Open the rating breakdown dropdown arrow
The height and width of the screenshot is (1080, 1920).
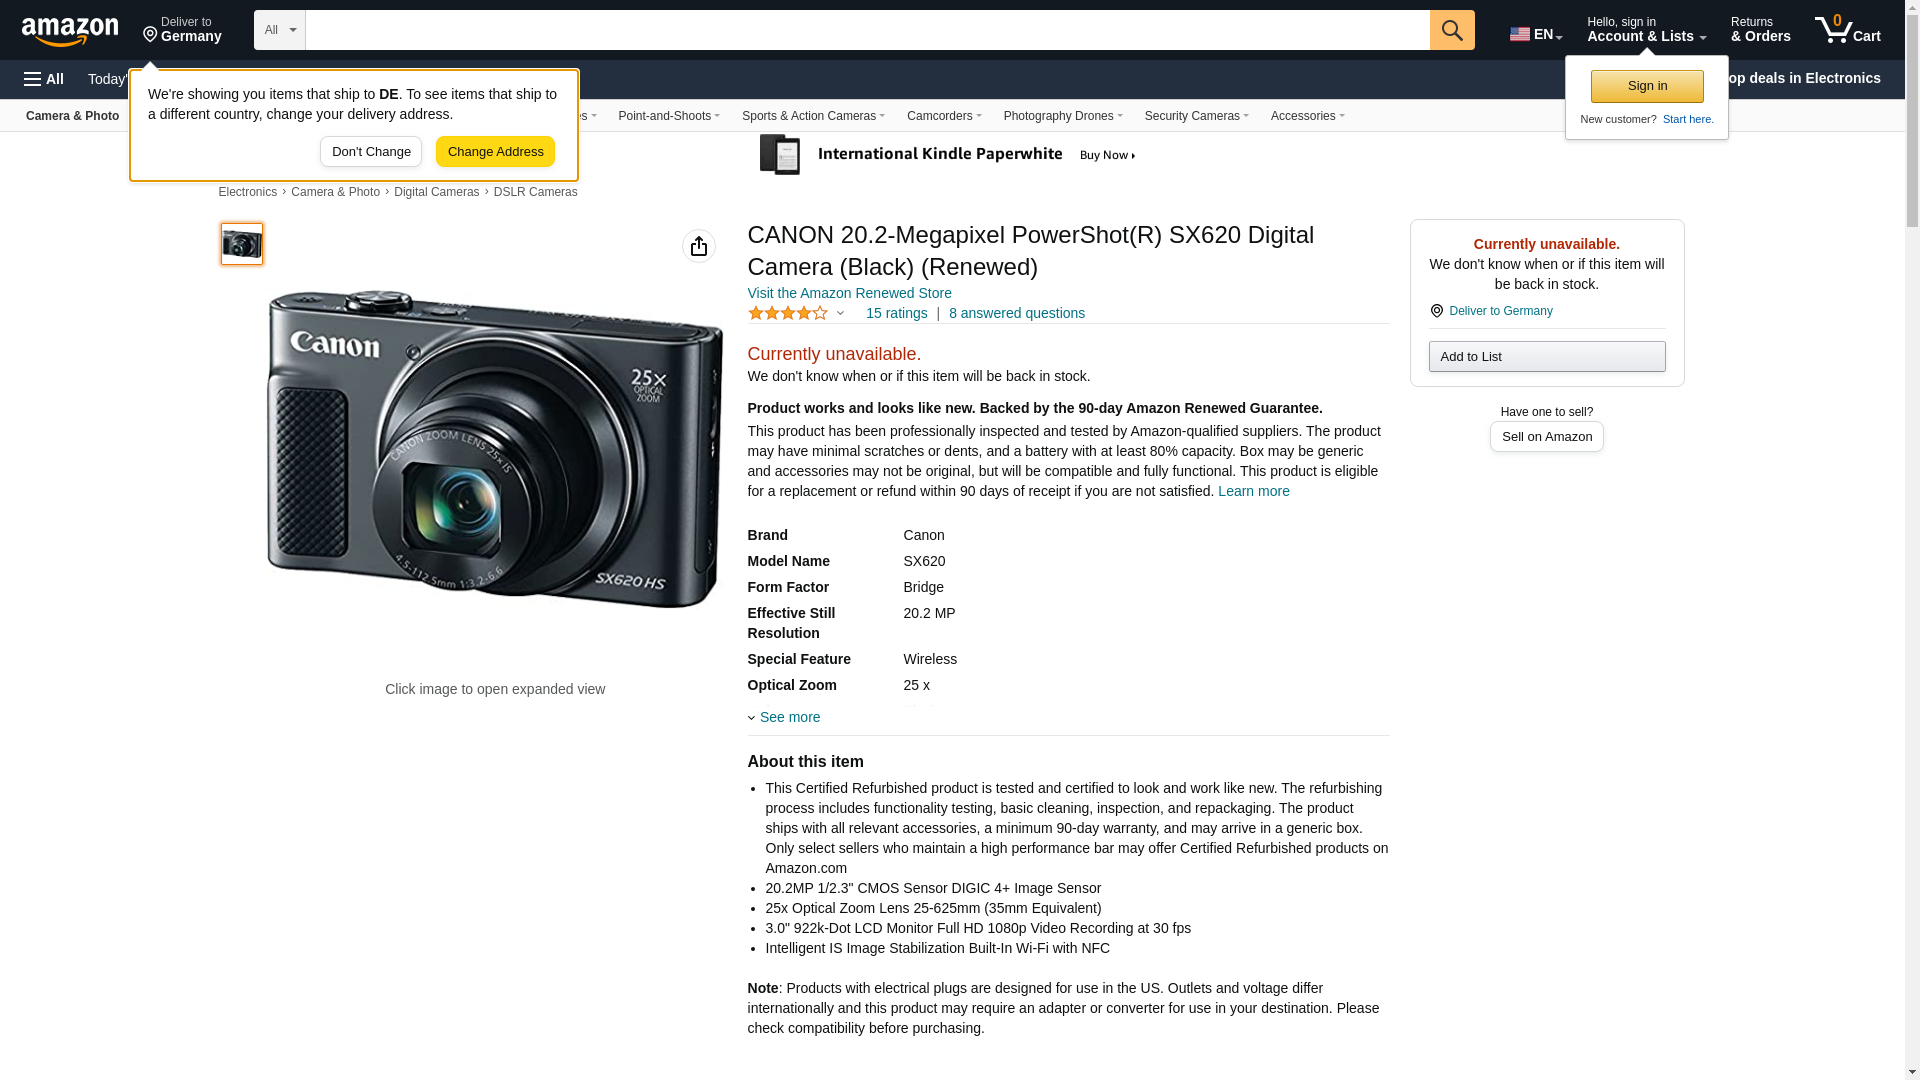pos(840,314)
